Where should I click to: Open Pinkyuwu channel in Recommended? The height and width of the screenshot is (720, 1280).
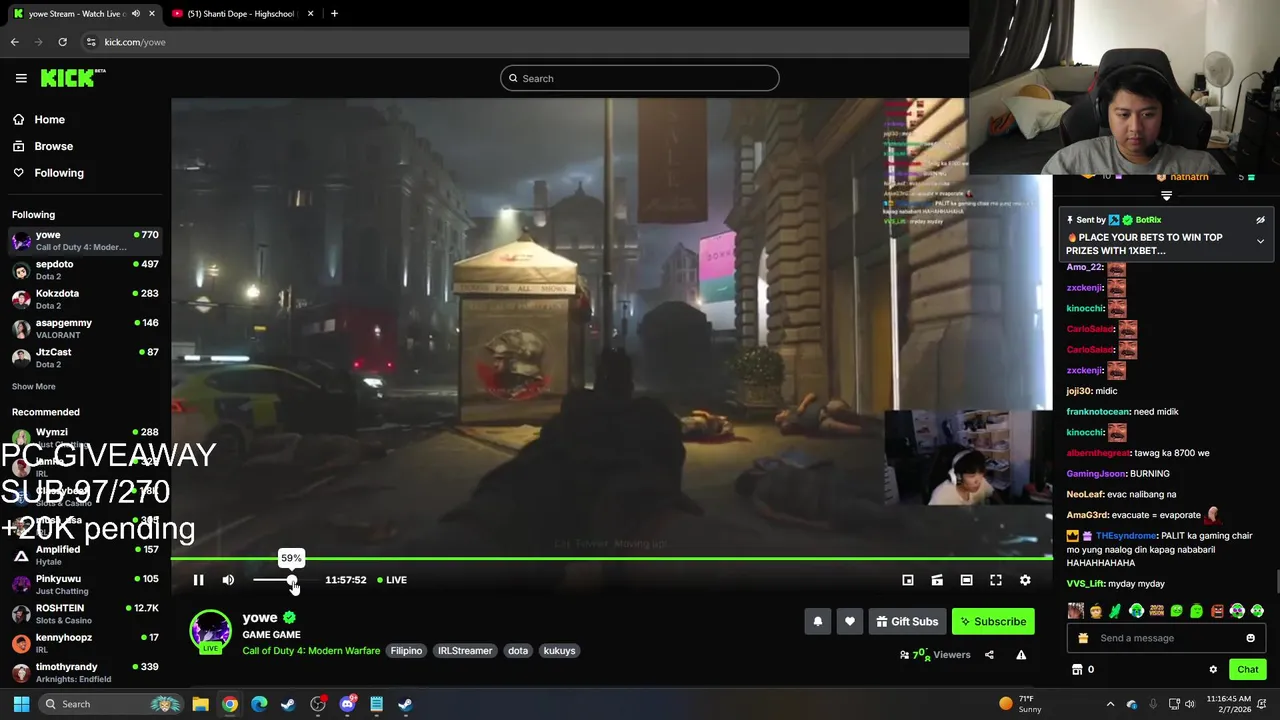85,584
